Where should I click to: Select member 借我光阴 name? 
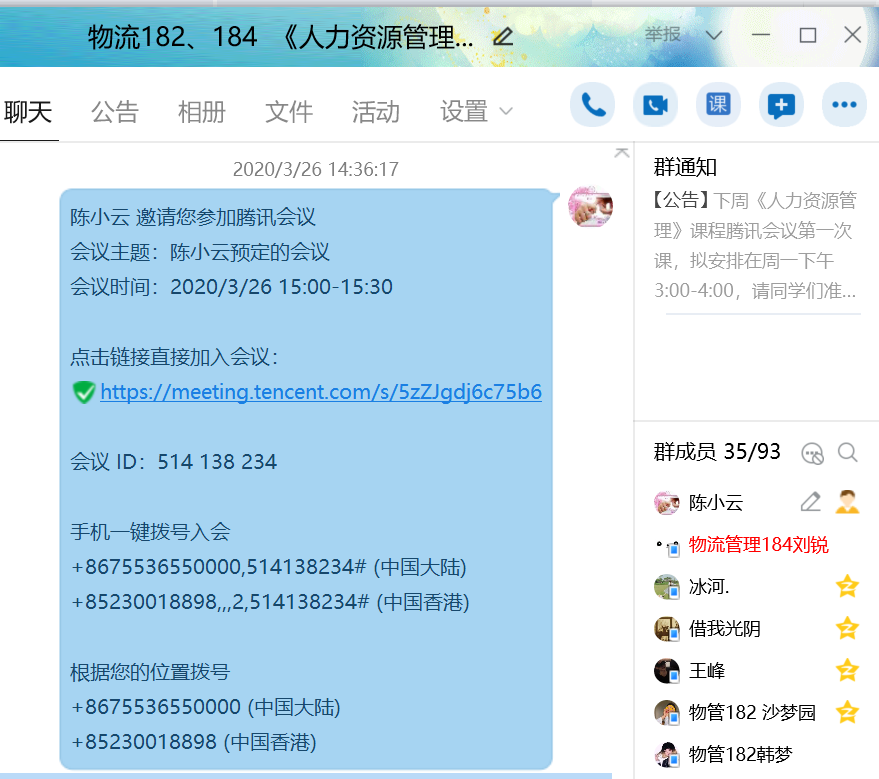[725, 628]
